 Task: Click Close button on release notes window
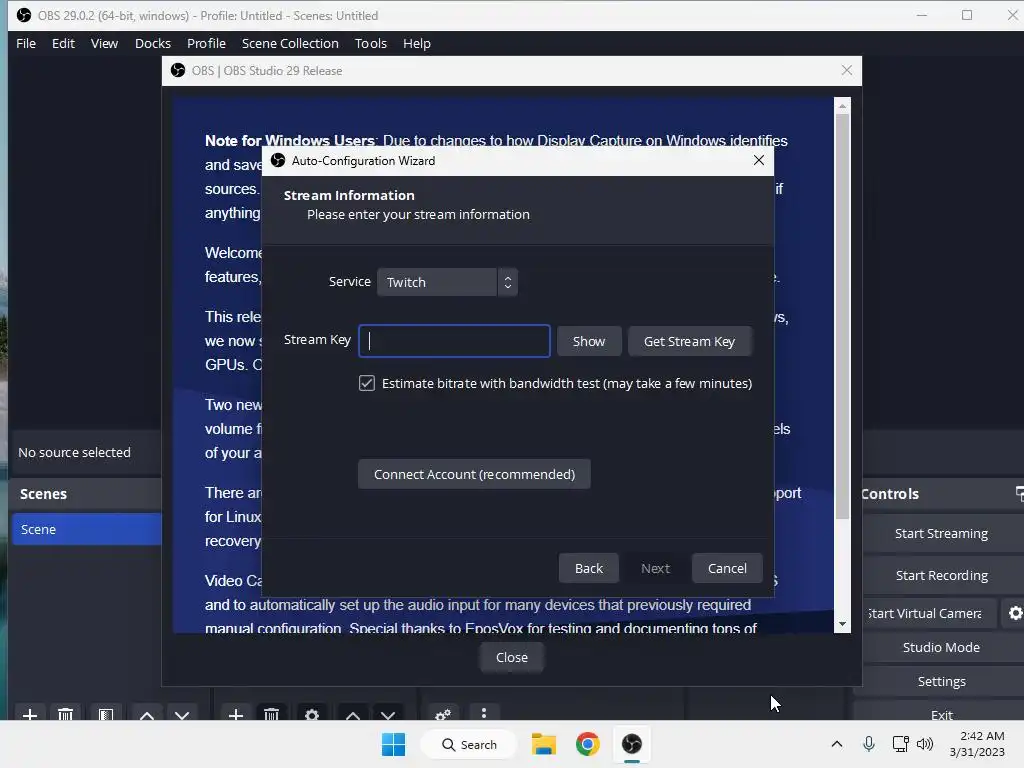pos(511,658)
